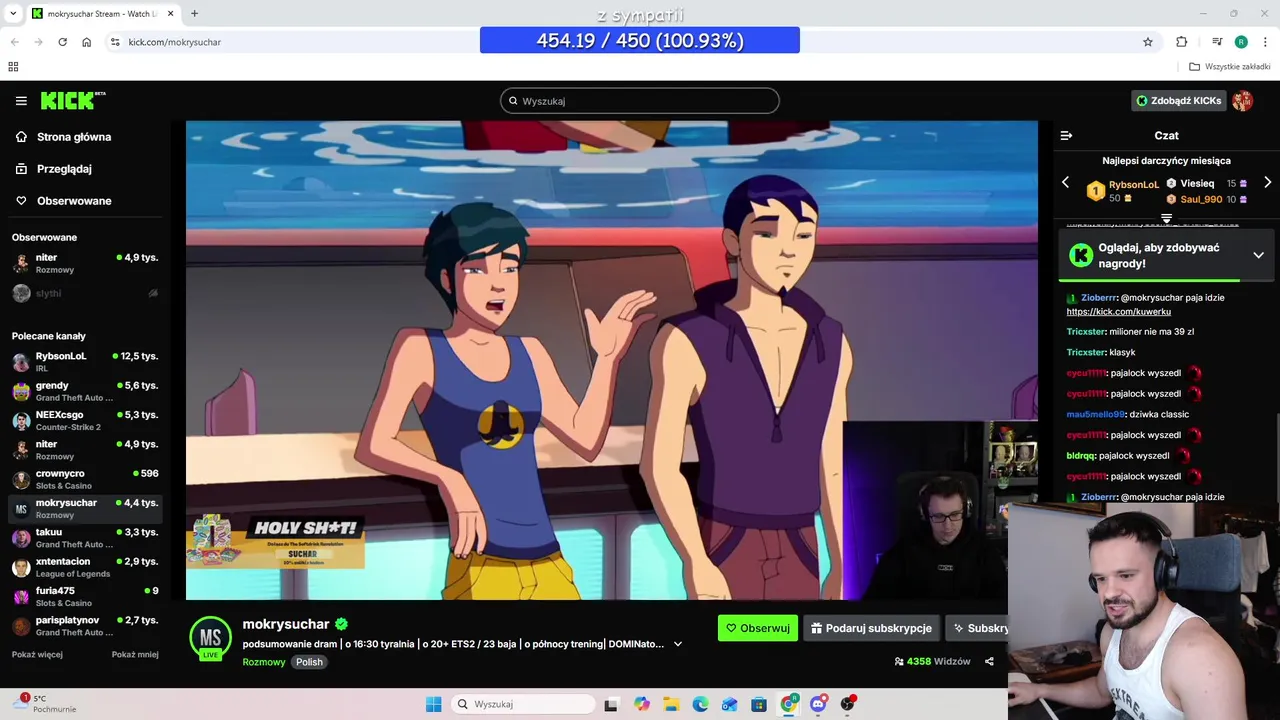The image size is (1280, 720).
Task: Open the Chrome apps grid icon
Action: (13, 67)
